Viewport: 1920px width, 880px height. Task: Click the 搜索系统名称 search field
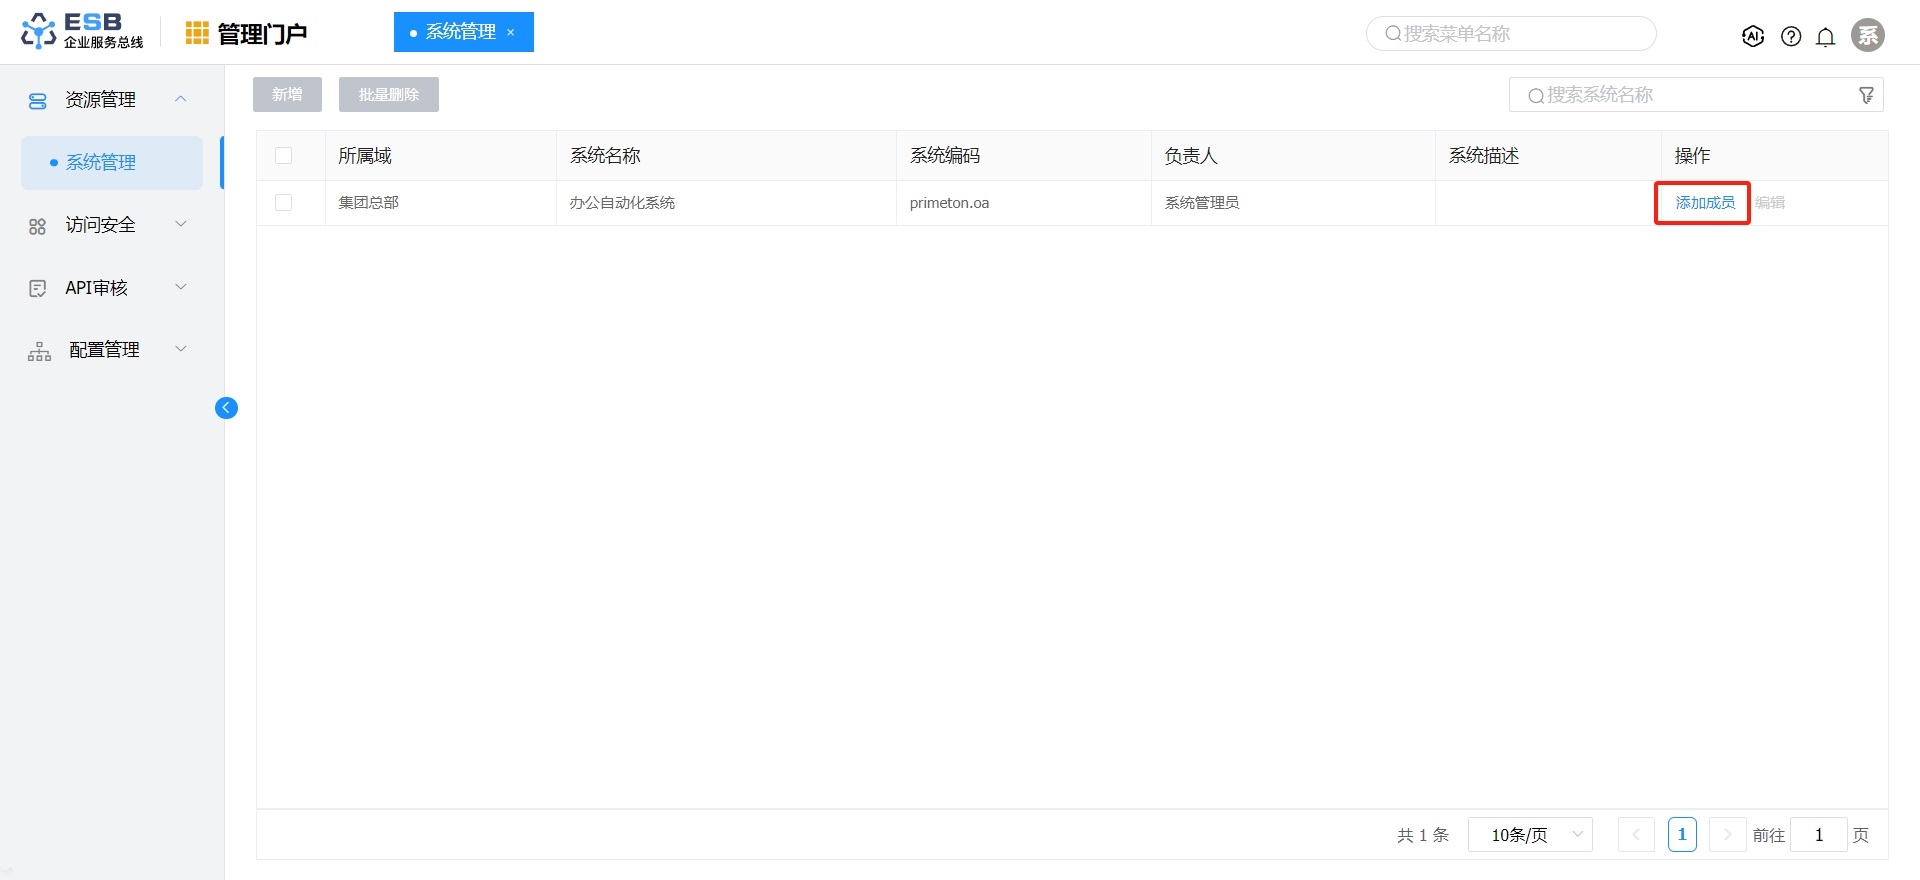point(1690,95)
